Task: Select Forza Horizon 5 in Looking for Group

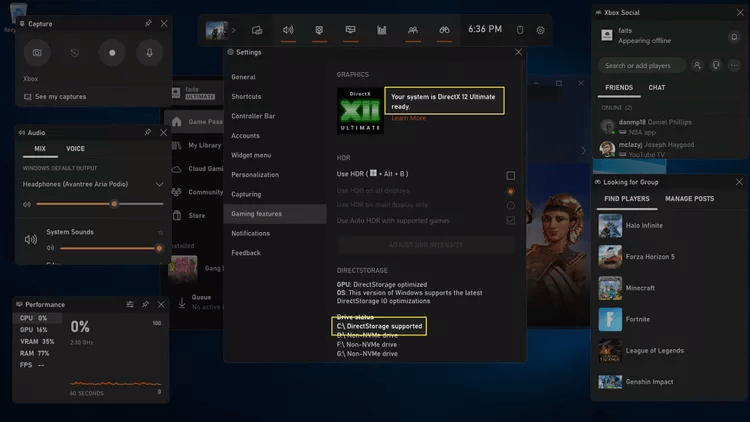Action: [668, 257]
